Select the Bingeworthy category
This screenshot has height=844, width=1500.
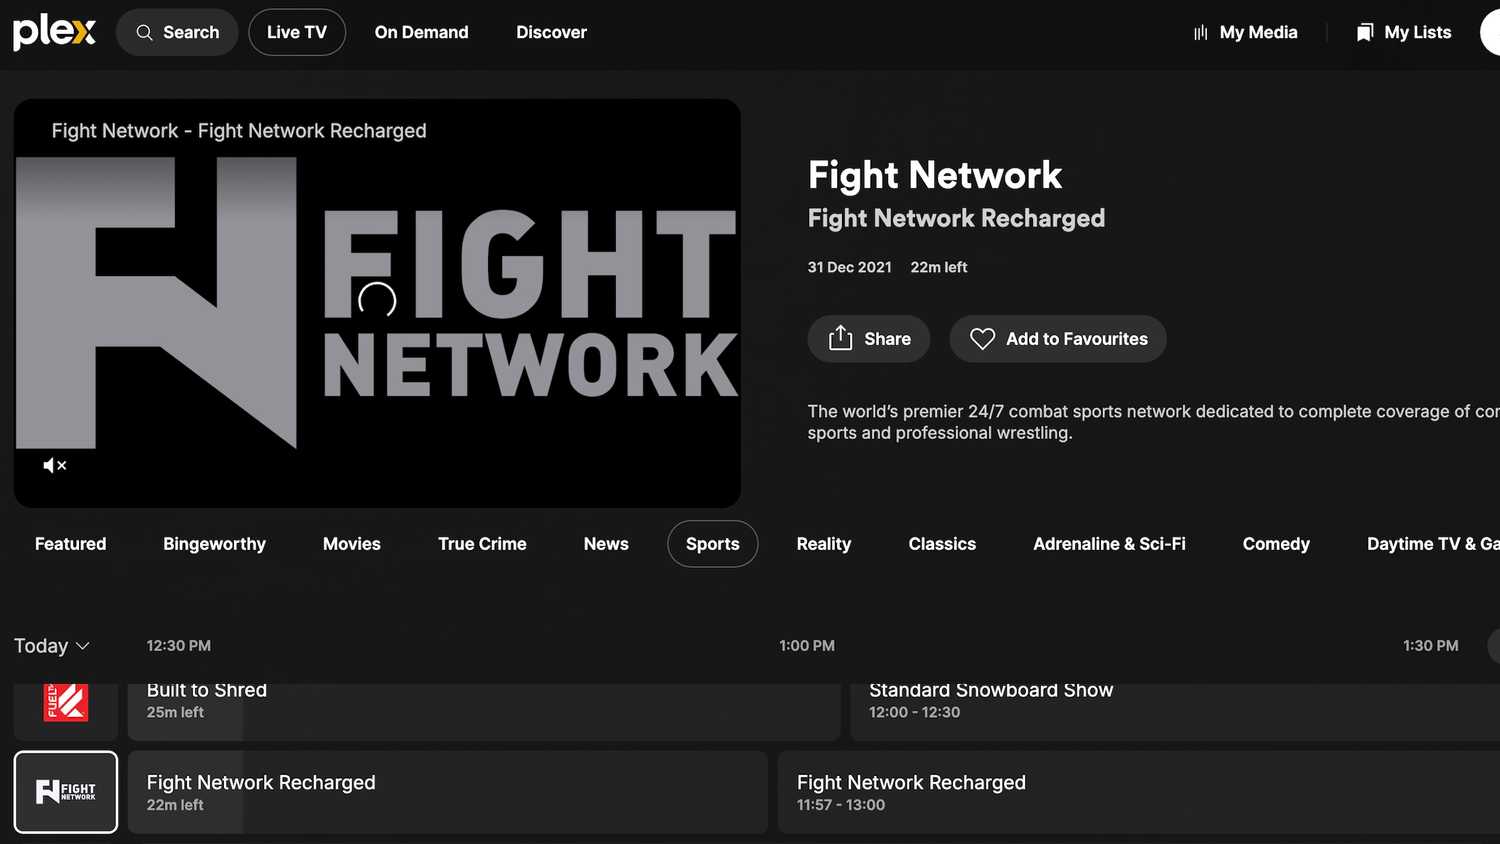point(214,544)
